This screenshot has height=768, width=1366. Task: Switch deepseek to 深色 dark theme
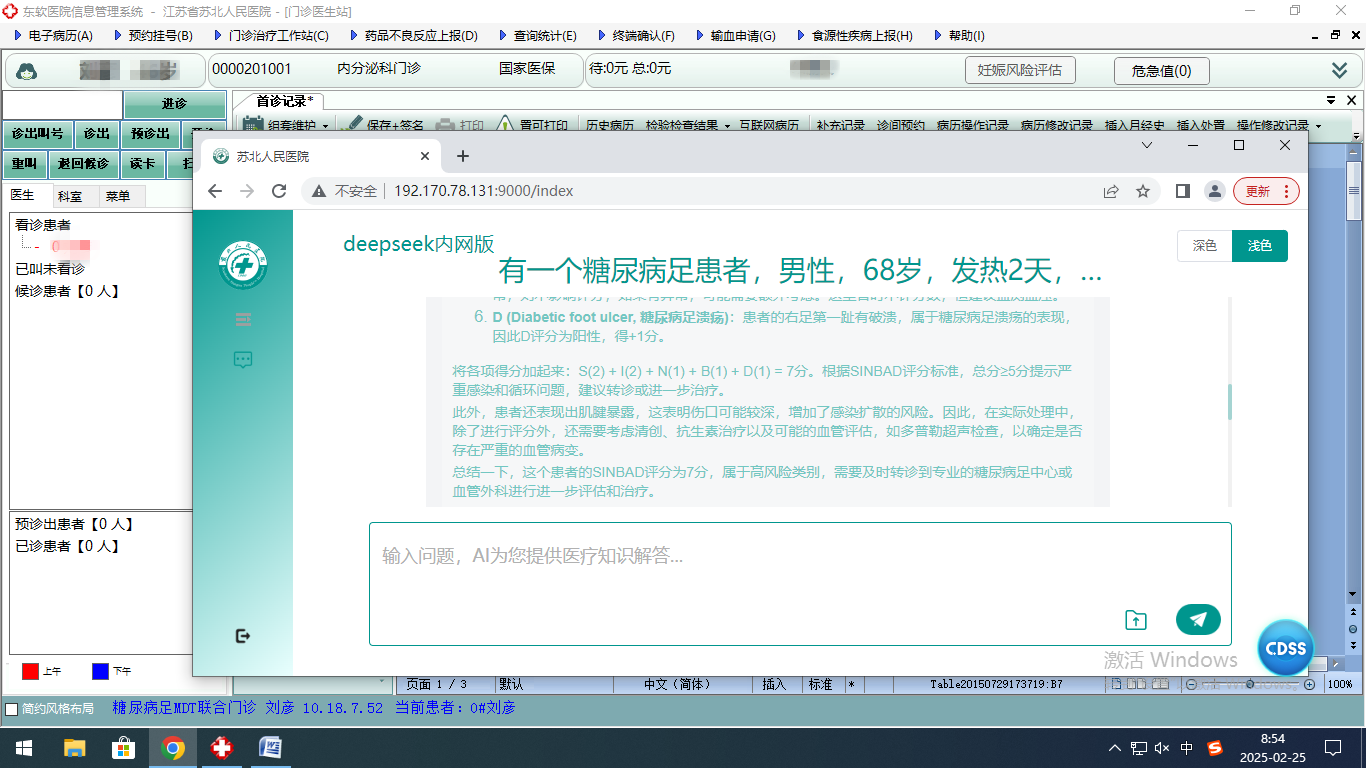pyautogui.click(x=1204, y=245)
